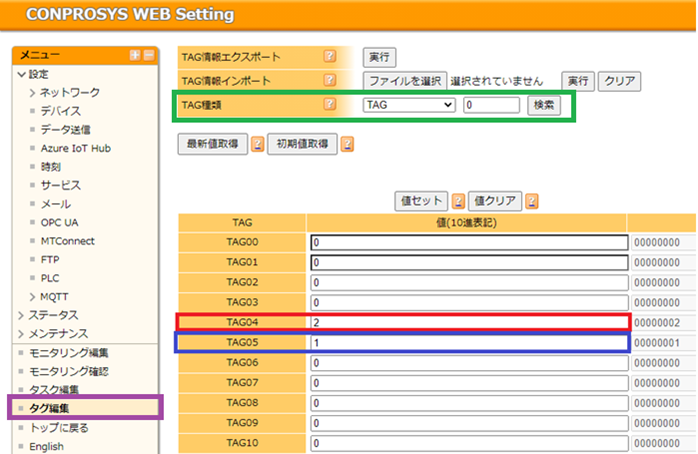Click the TAG02 value field

(x=469, y=283)
